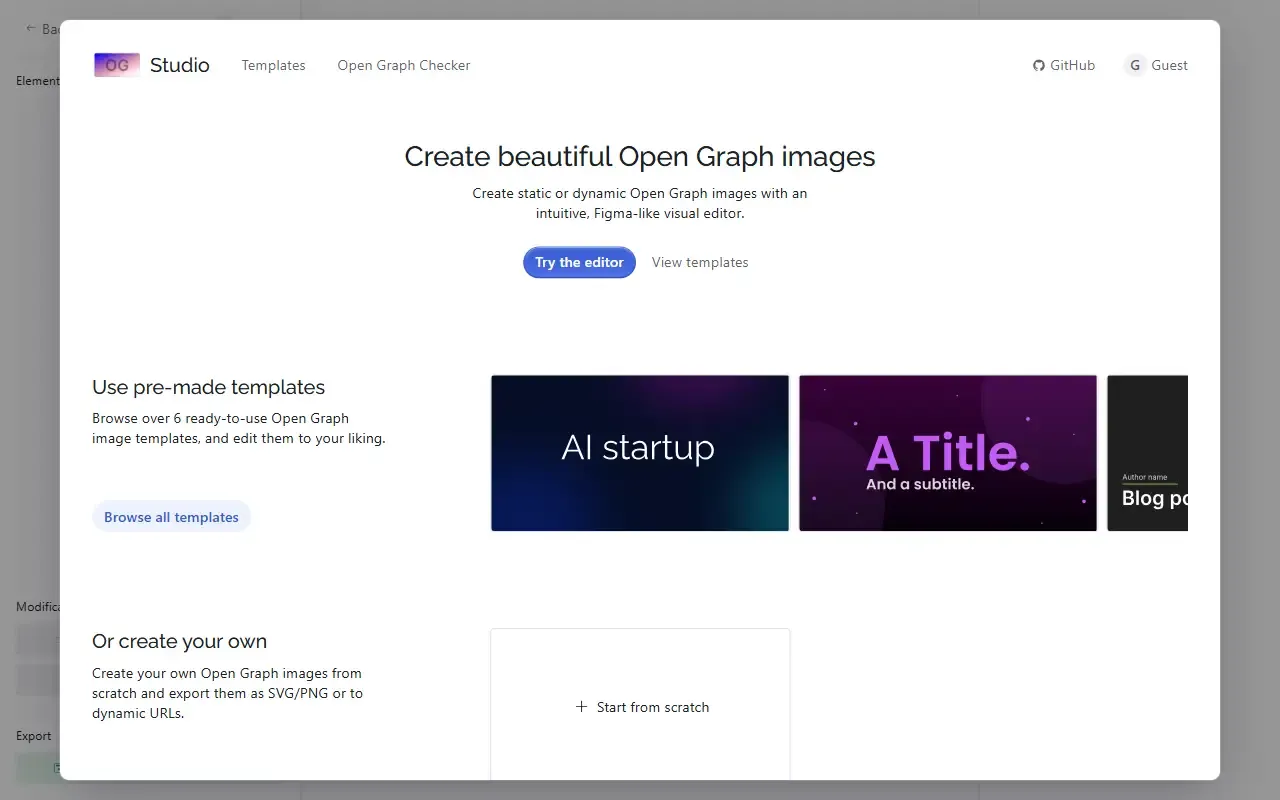Open the Templates nav link
The width and height of the screenshot is (1280, 800).
[273, 65]
